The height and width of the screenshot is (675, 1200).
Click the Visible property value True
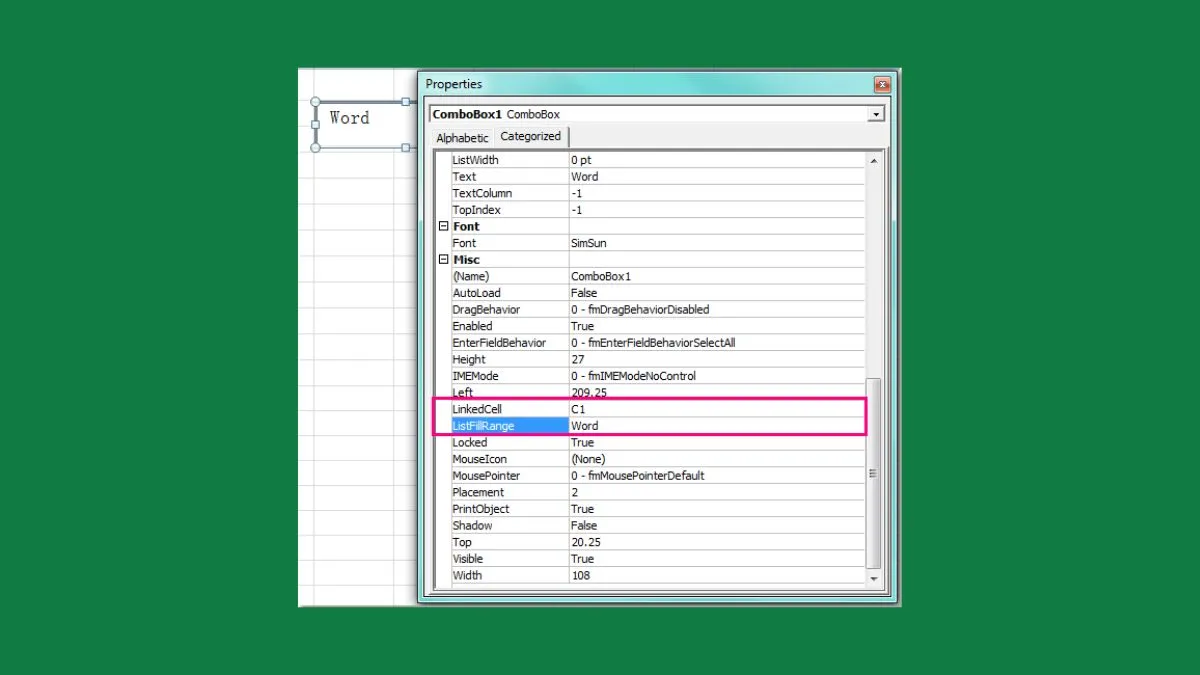point(714,559)
